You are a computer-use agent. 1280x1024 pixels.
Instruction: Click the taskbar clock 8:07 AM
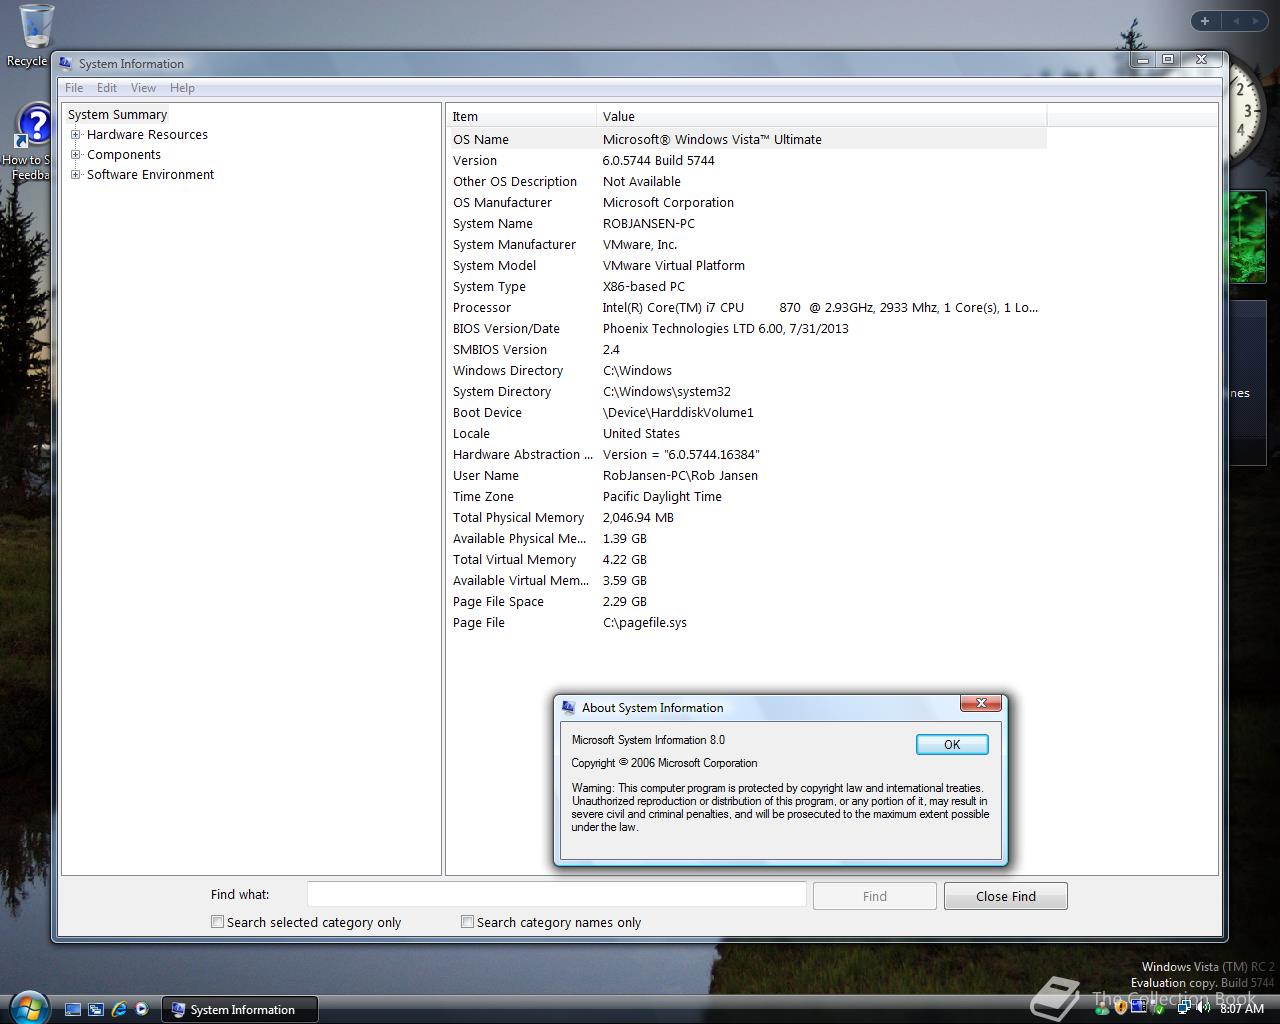1242,1009
